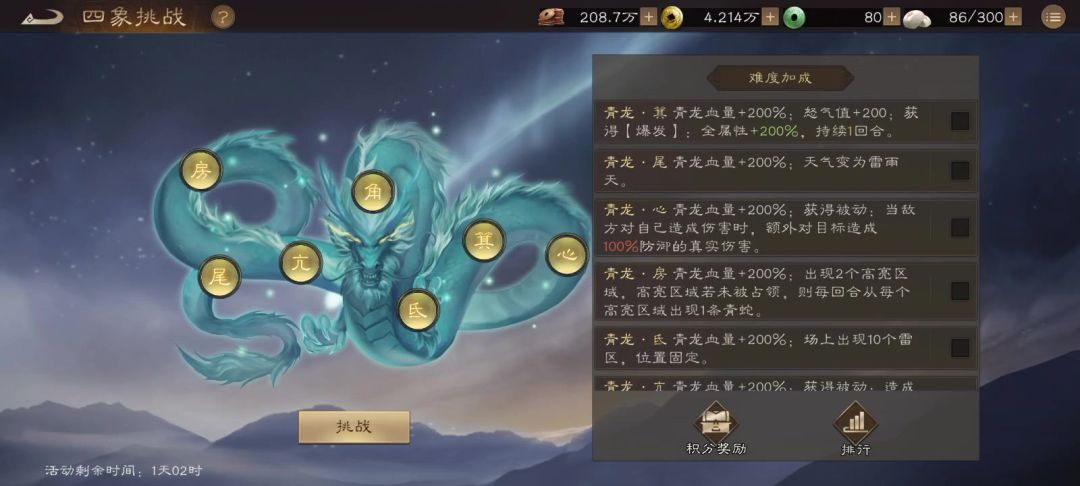Open the help question mark icon

click(x=222, y=17)
